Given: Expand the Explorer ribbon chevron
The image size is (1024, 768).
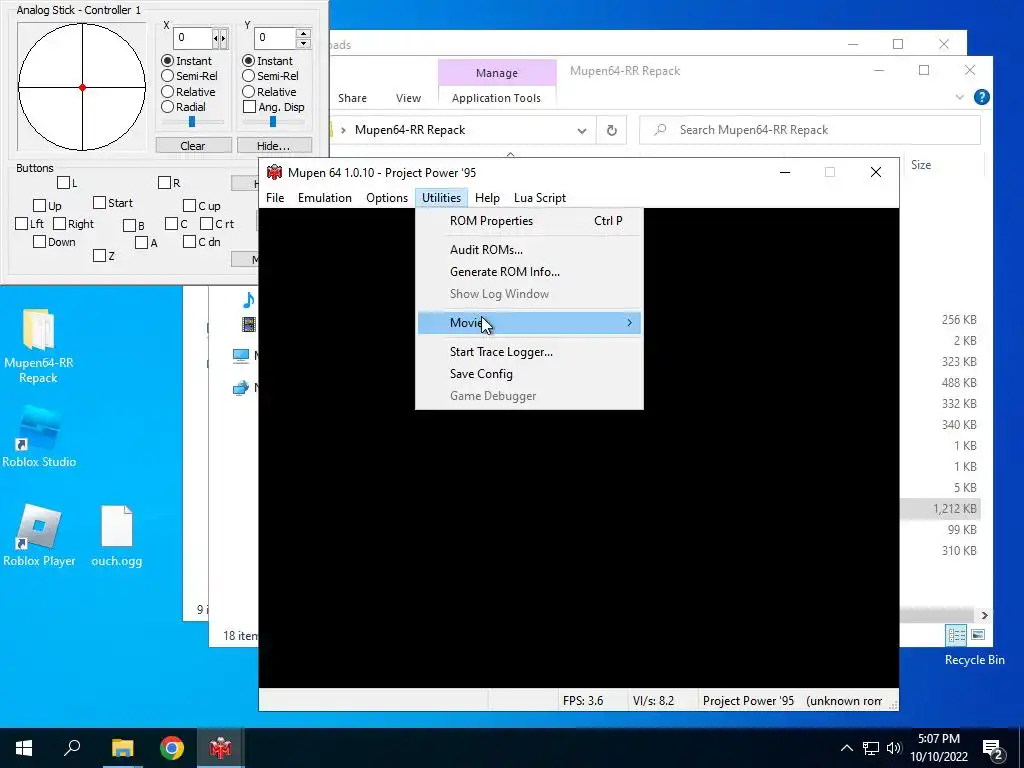Looking at the screenshot, I should (959, 97).
